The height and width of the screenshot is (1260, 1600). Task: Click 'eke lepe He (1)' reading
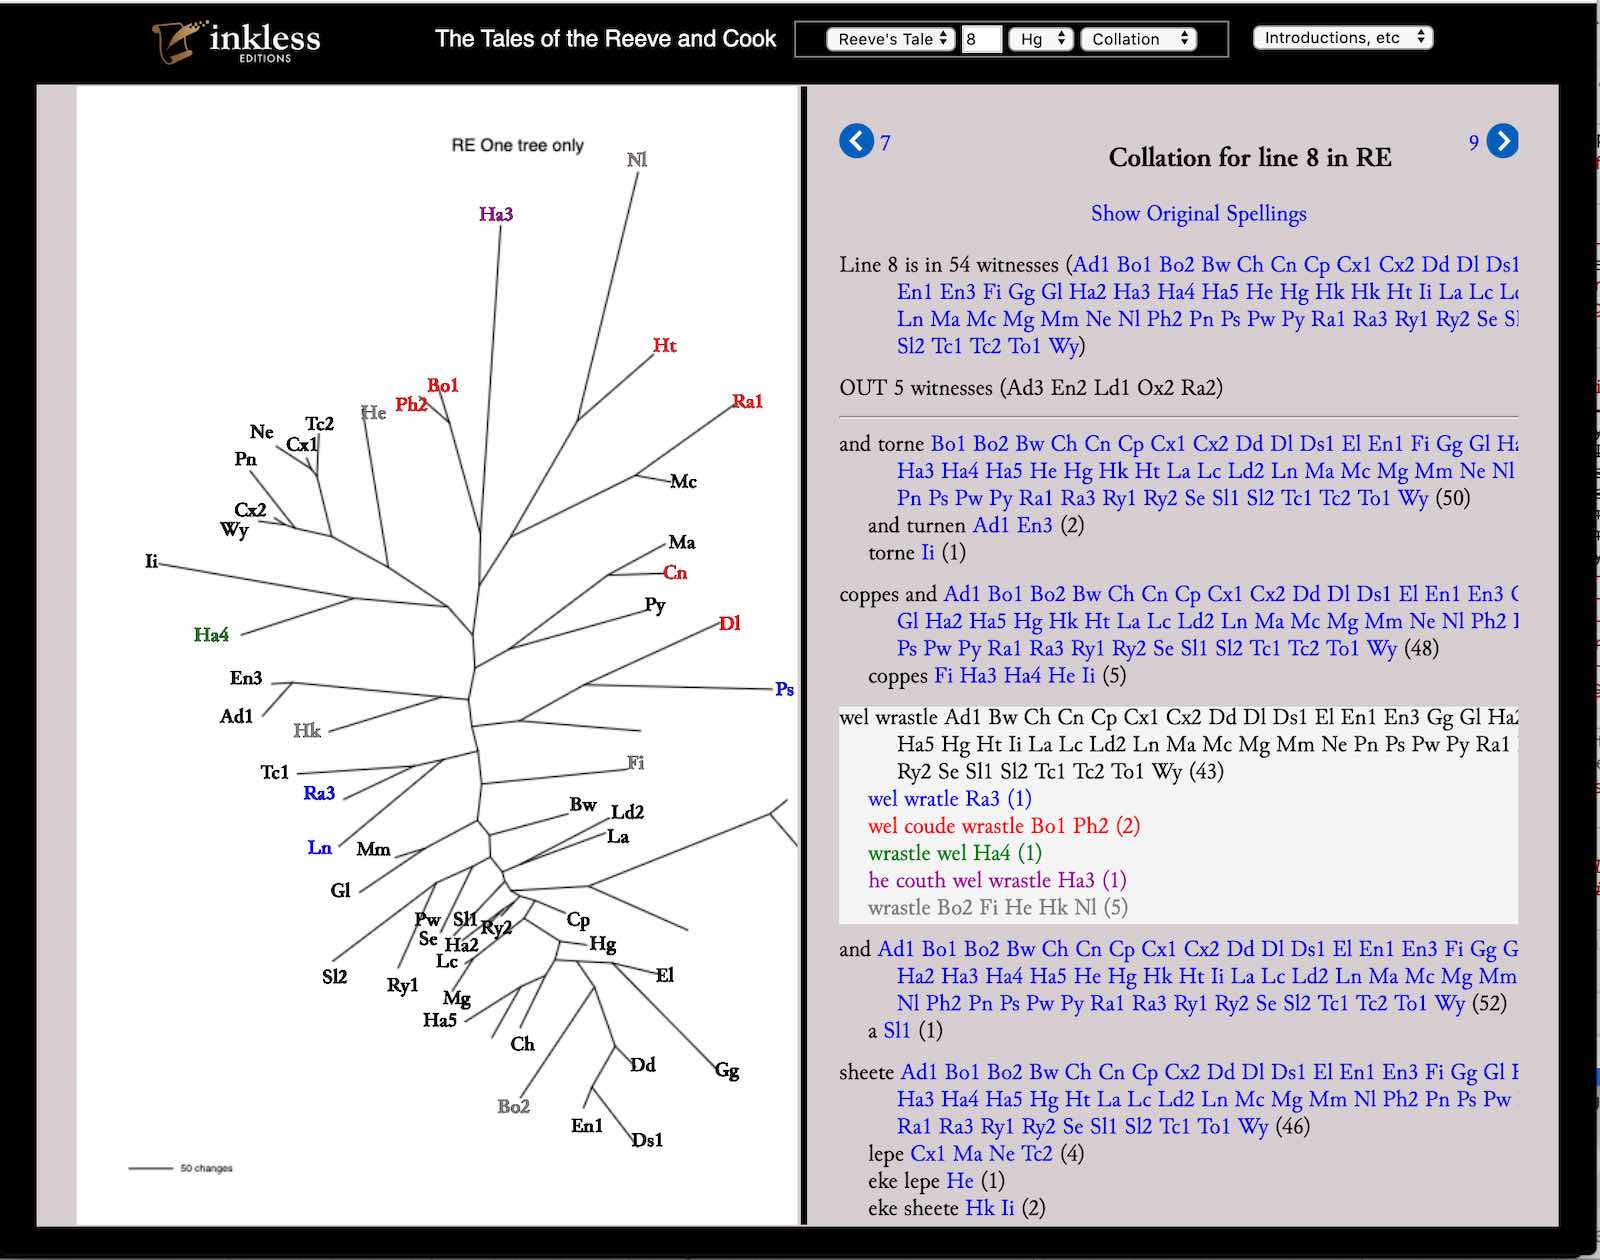(936, 1180)
